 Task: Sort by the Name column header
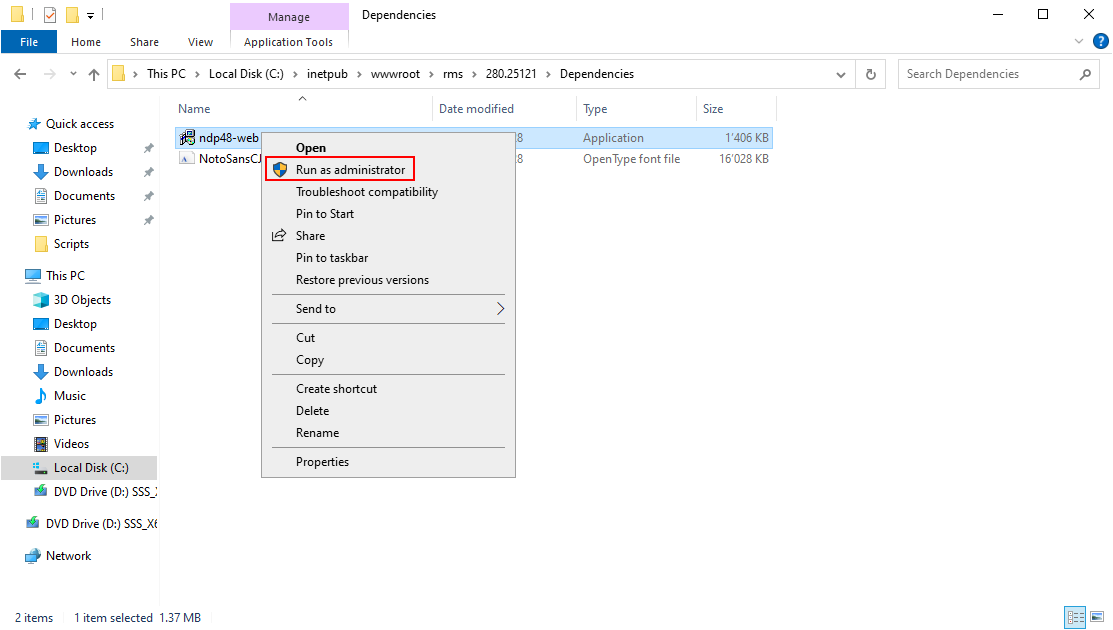[x=303, y=109]
